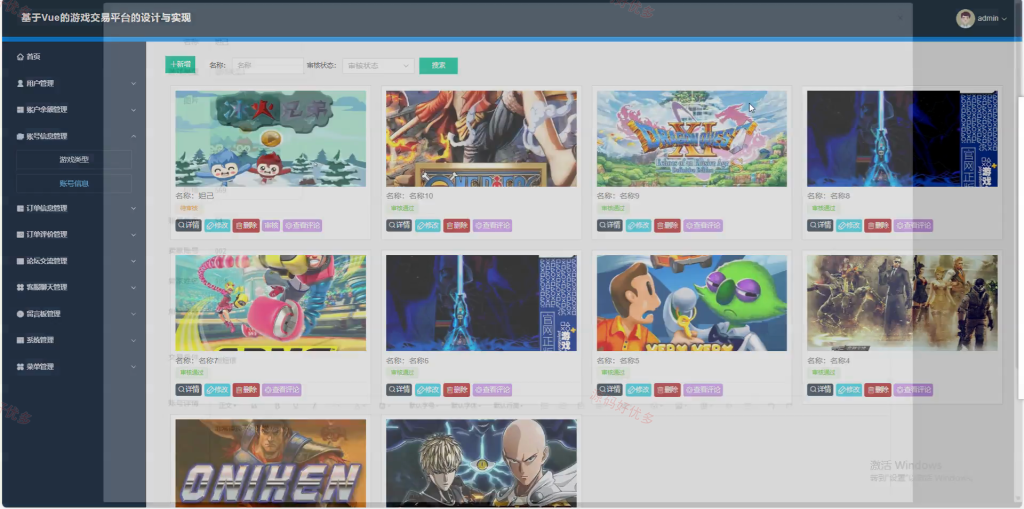
Task: Click the 账户余额管理 sidebar icon
Action: click(x=20, y=110)
